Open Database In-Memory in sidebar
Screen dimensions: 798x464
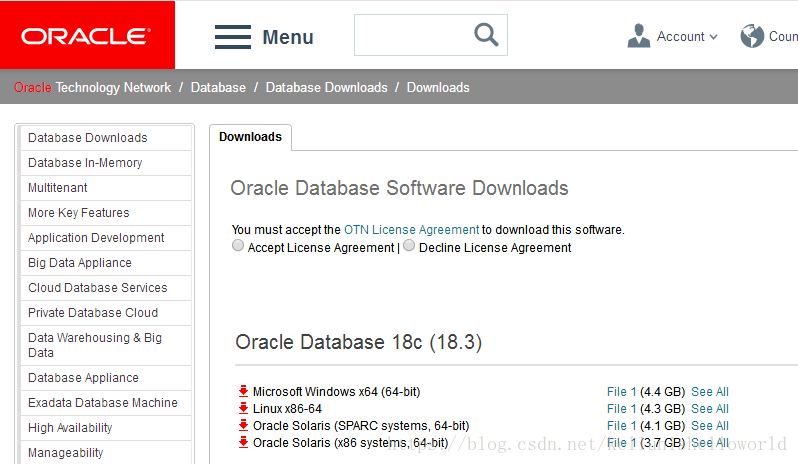[x=105, y=163]
